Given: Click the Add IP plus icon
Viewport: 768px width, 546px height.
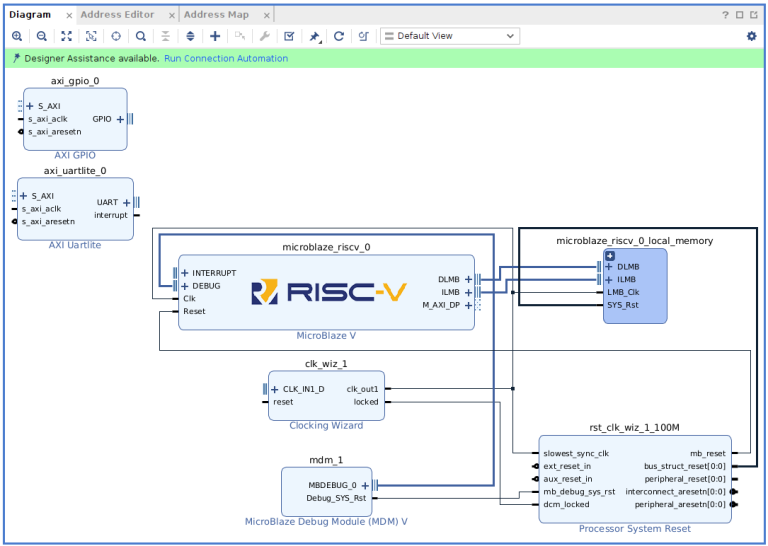Looking at the screenshot, I should 215,36.
